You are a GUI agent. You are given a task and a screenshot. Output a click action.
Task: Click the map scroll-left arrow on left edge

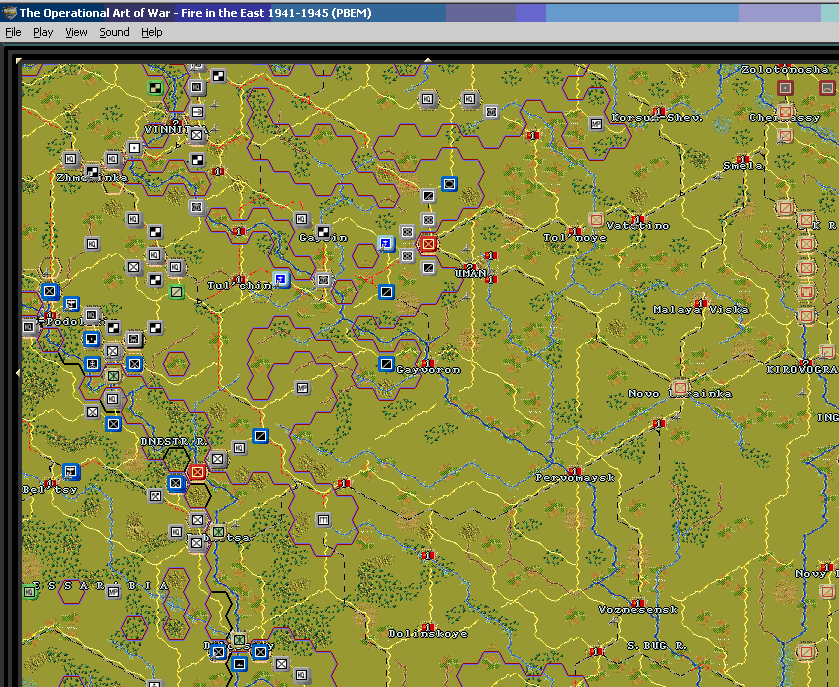18,372
